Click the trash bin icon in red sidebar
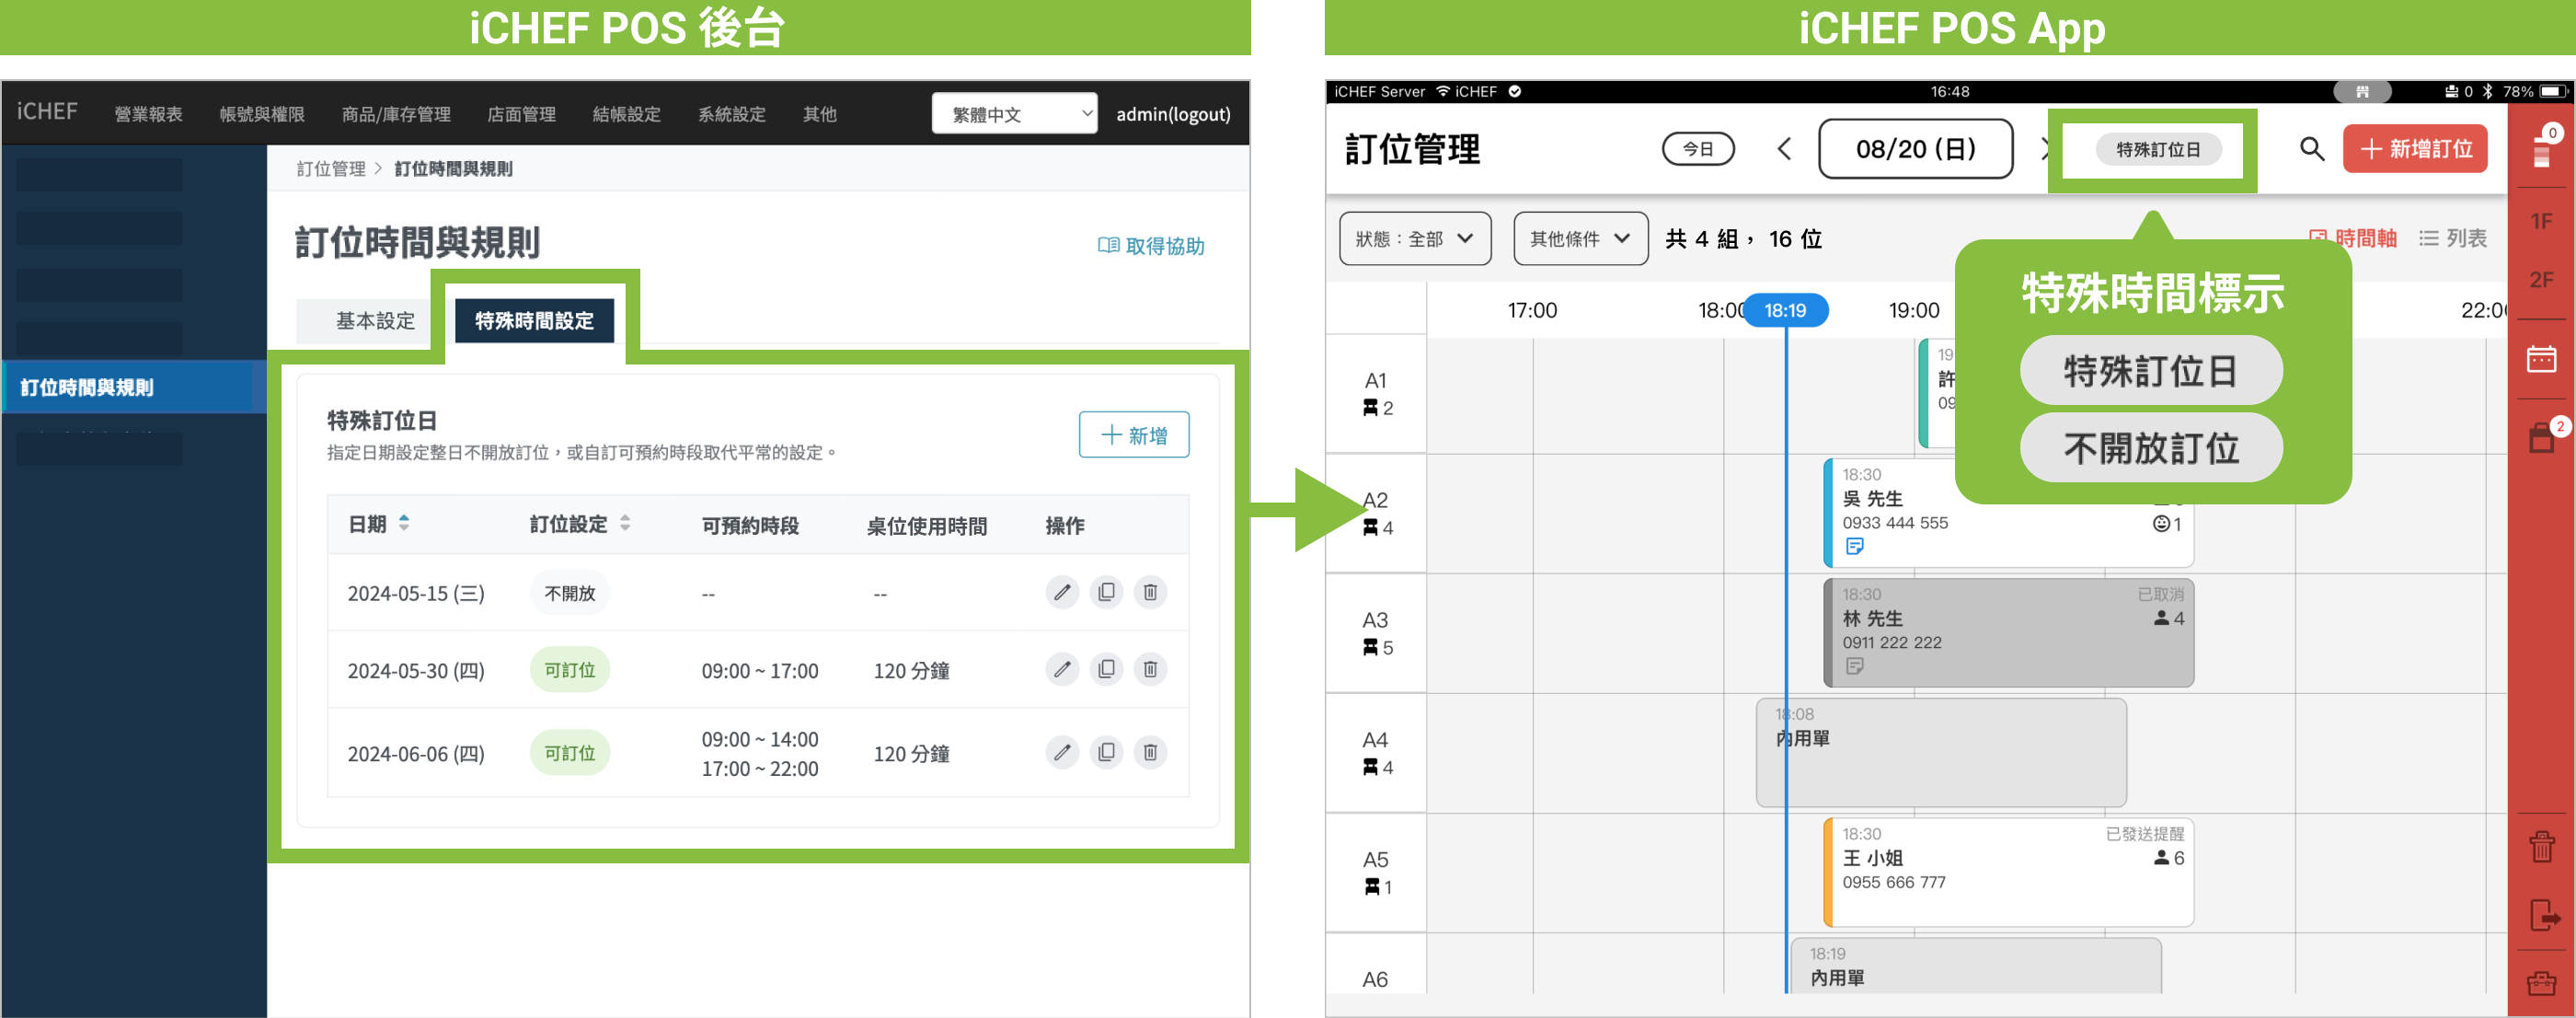2576x1018 pixels. click(2541, 847)
